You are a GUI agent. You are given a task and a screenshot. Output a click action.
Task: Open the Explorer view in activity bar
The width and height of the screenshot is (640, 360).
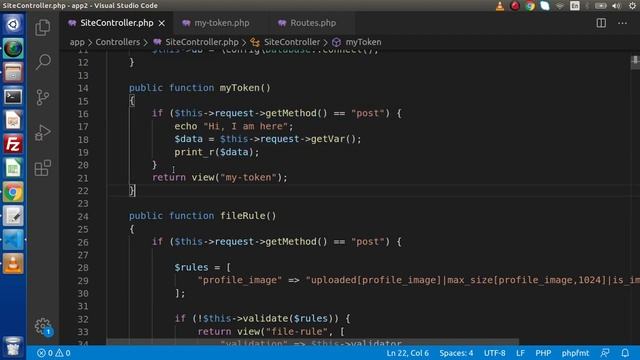pyautogui.click(x=43, y=28)
